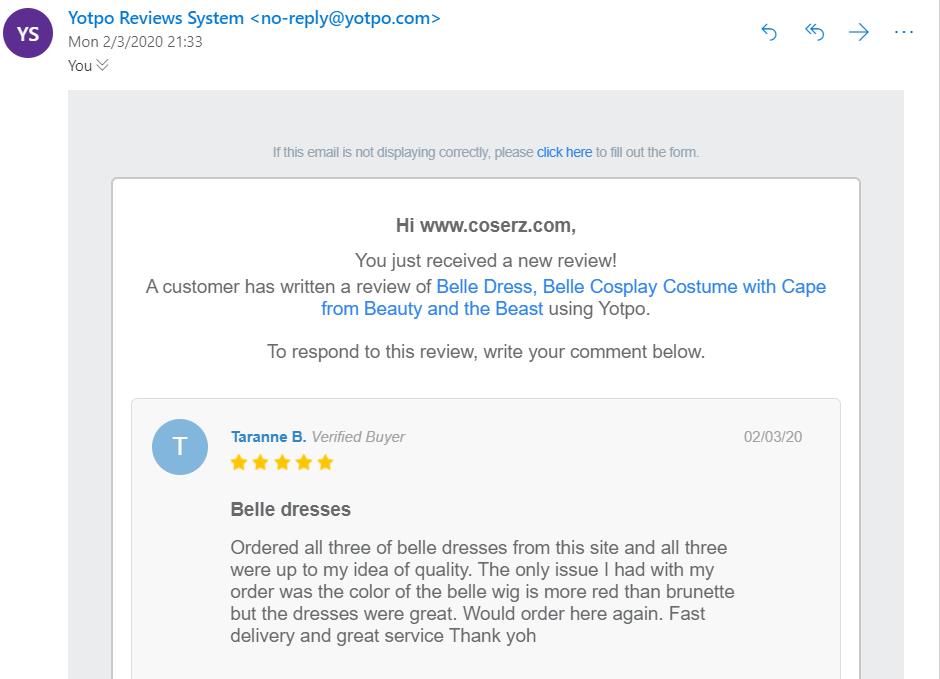Open the more actions ellipsis menu
Image resolution: width=940 pixels, height=679 pixels.
(904, 32)
